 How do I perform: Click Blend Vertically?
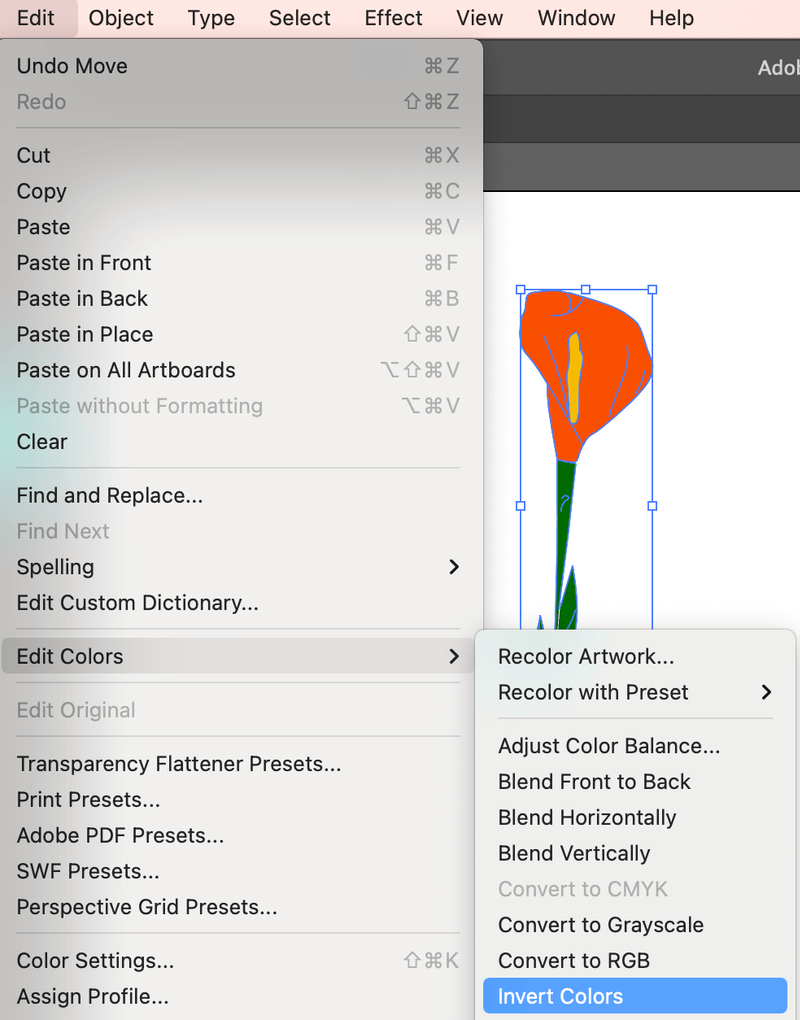(x=574, y=853)
